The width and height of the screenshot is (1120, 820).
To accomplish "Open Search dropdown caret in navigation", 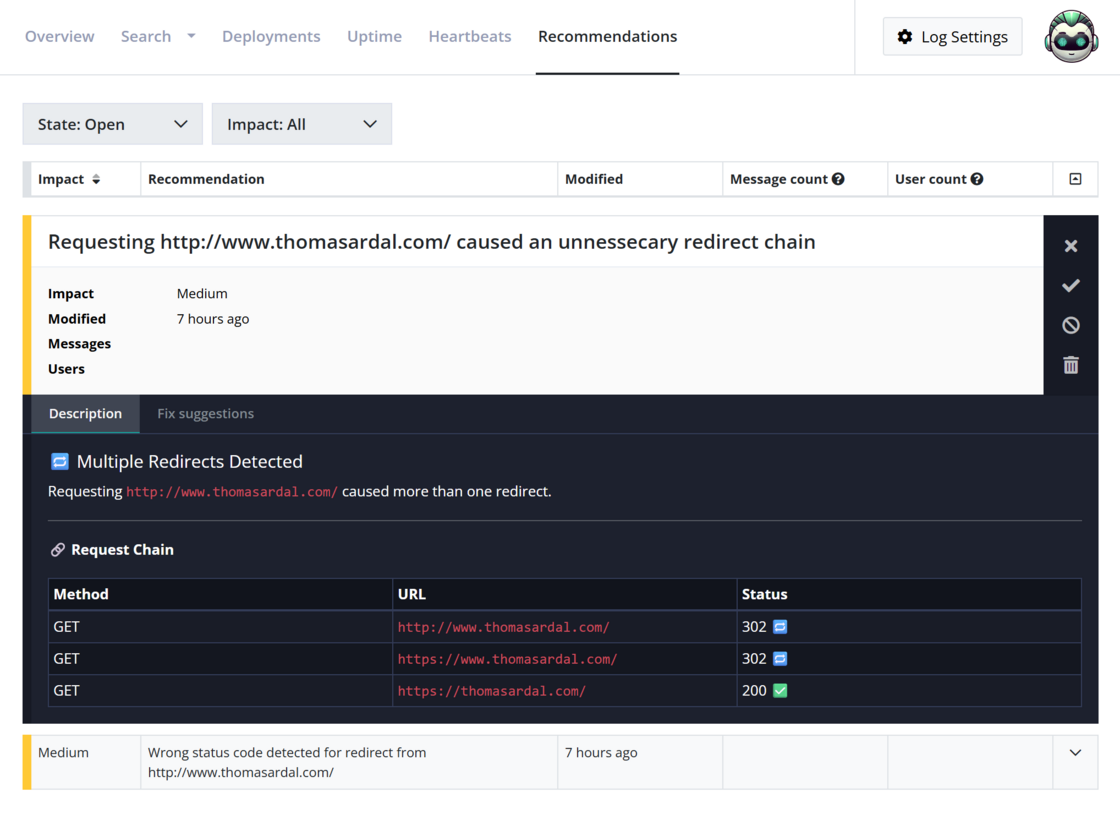I will click(x=191, y=36).
